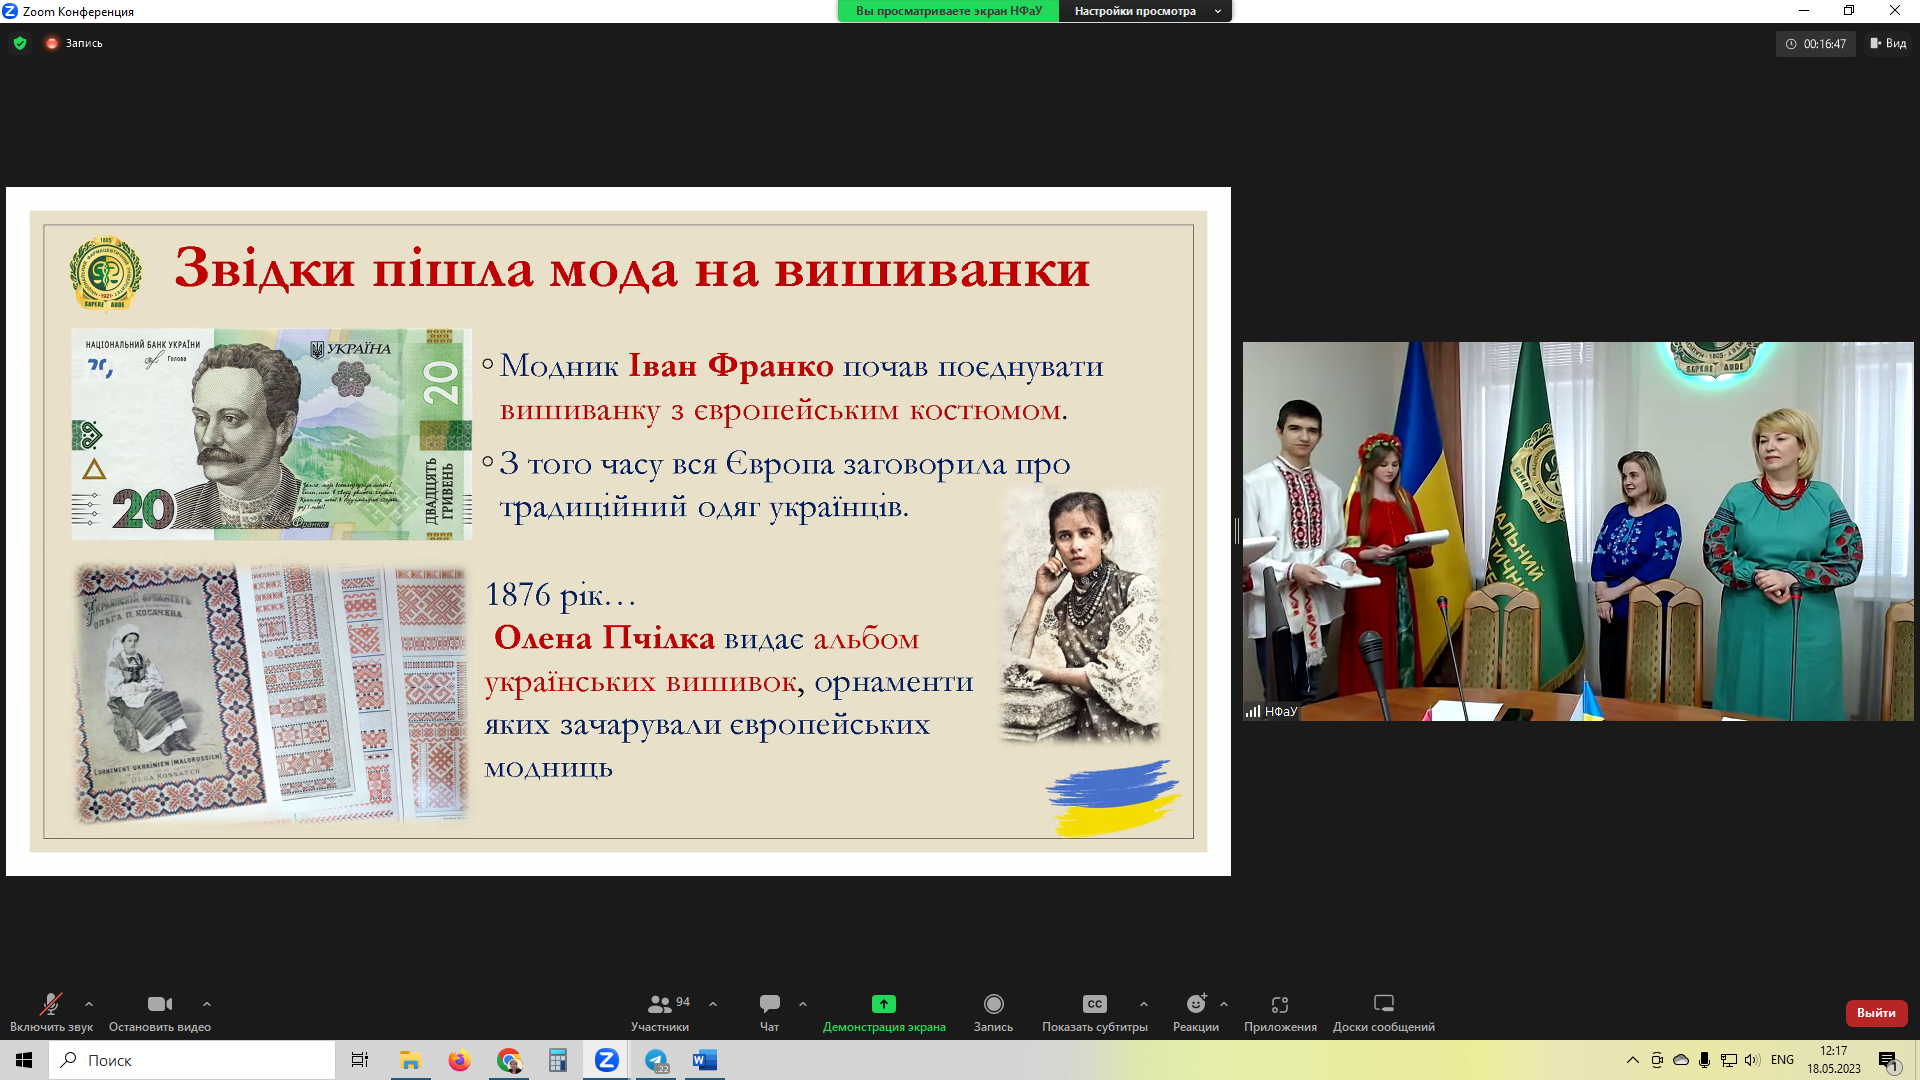1920x1080 pixels.
Task: Click the Запись record button in toolbar
Action: [993, 1012]
